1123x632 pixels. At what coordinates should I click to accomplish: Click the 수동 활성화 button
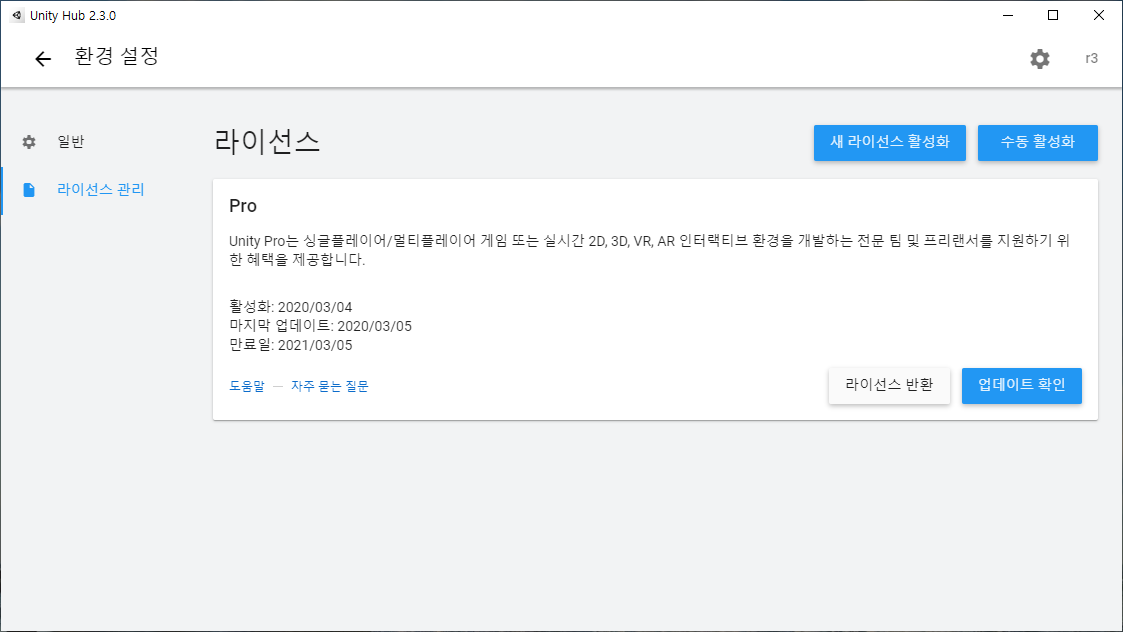point(1038,143)
